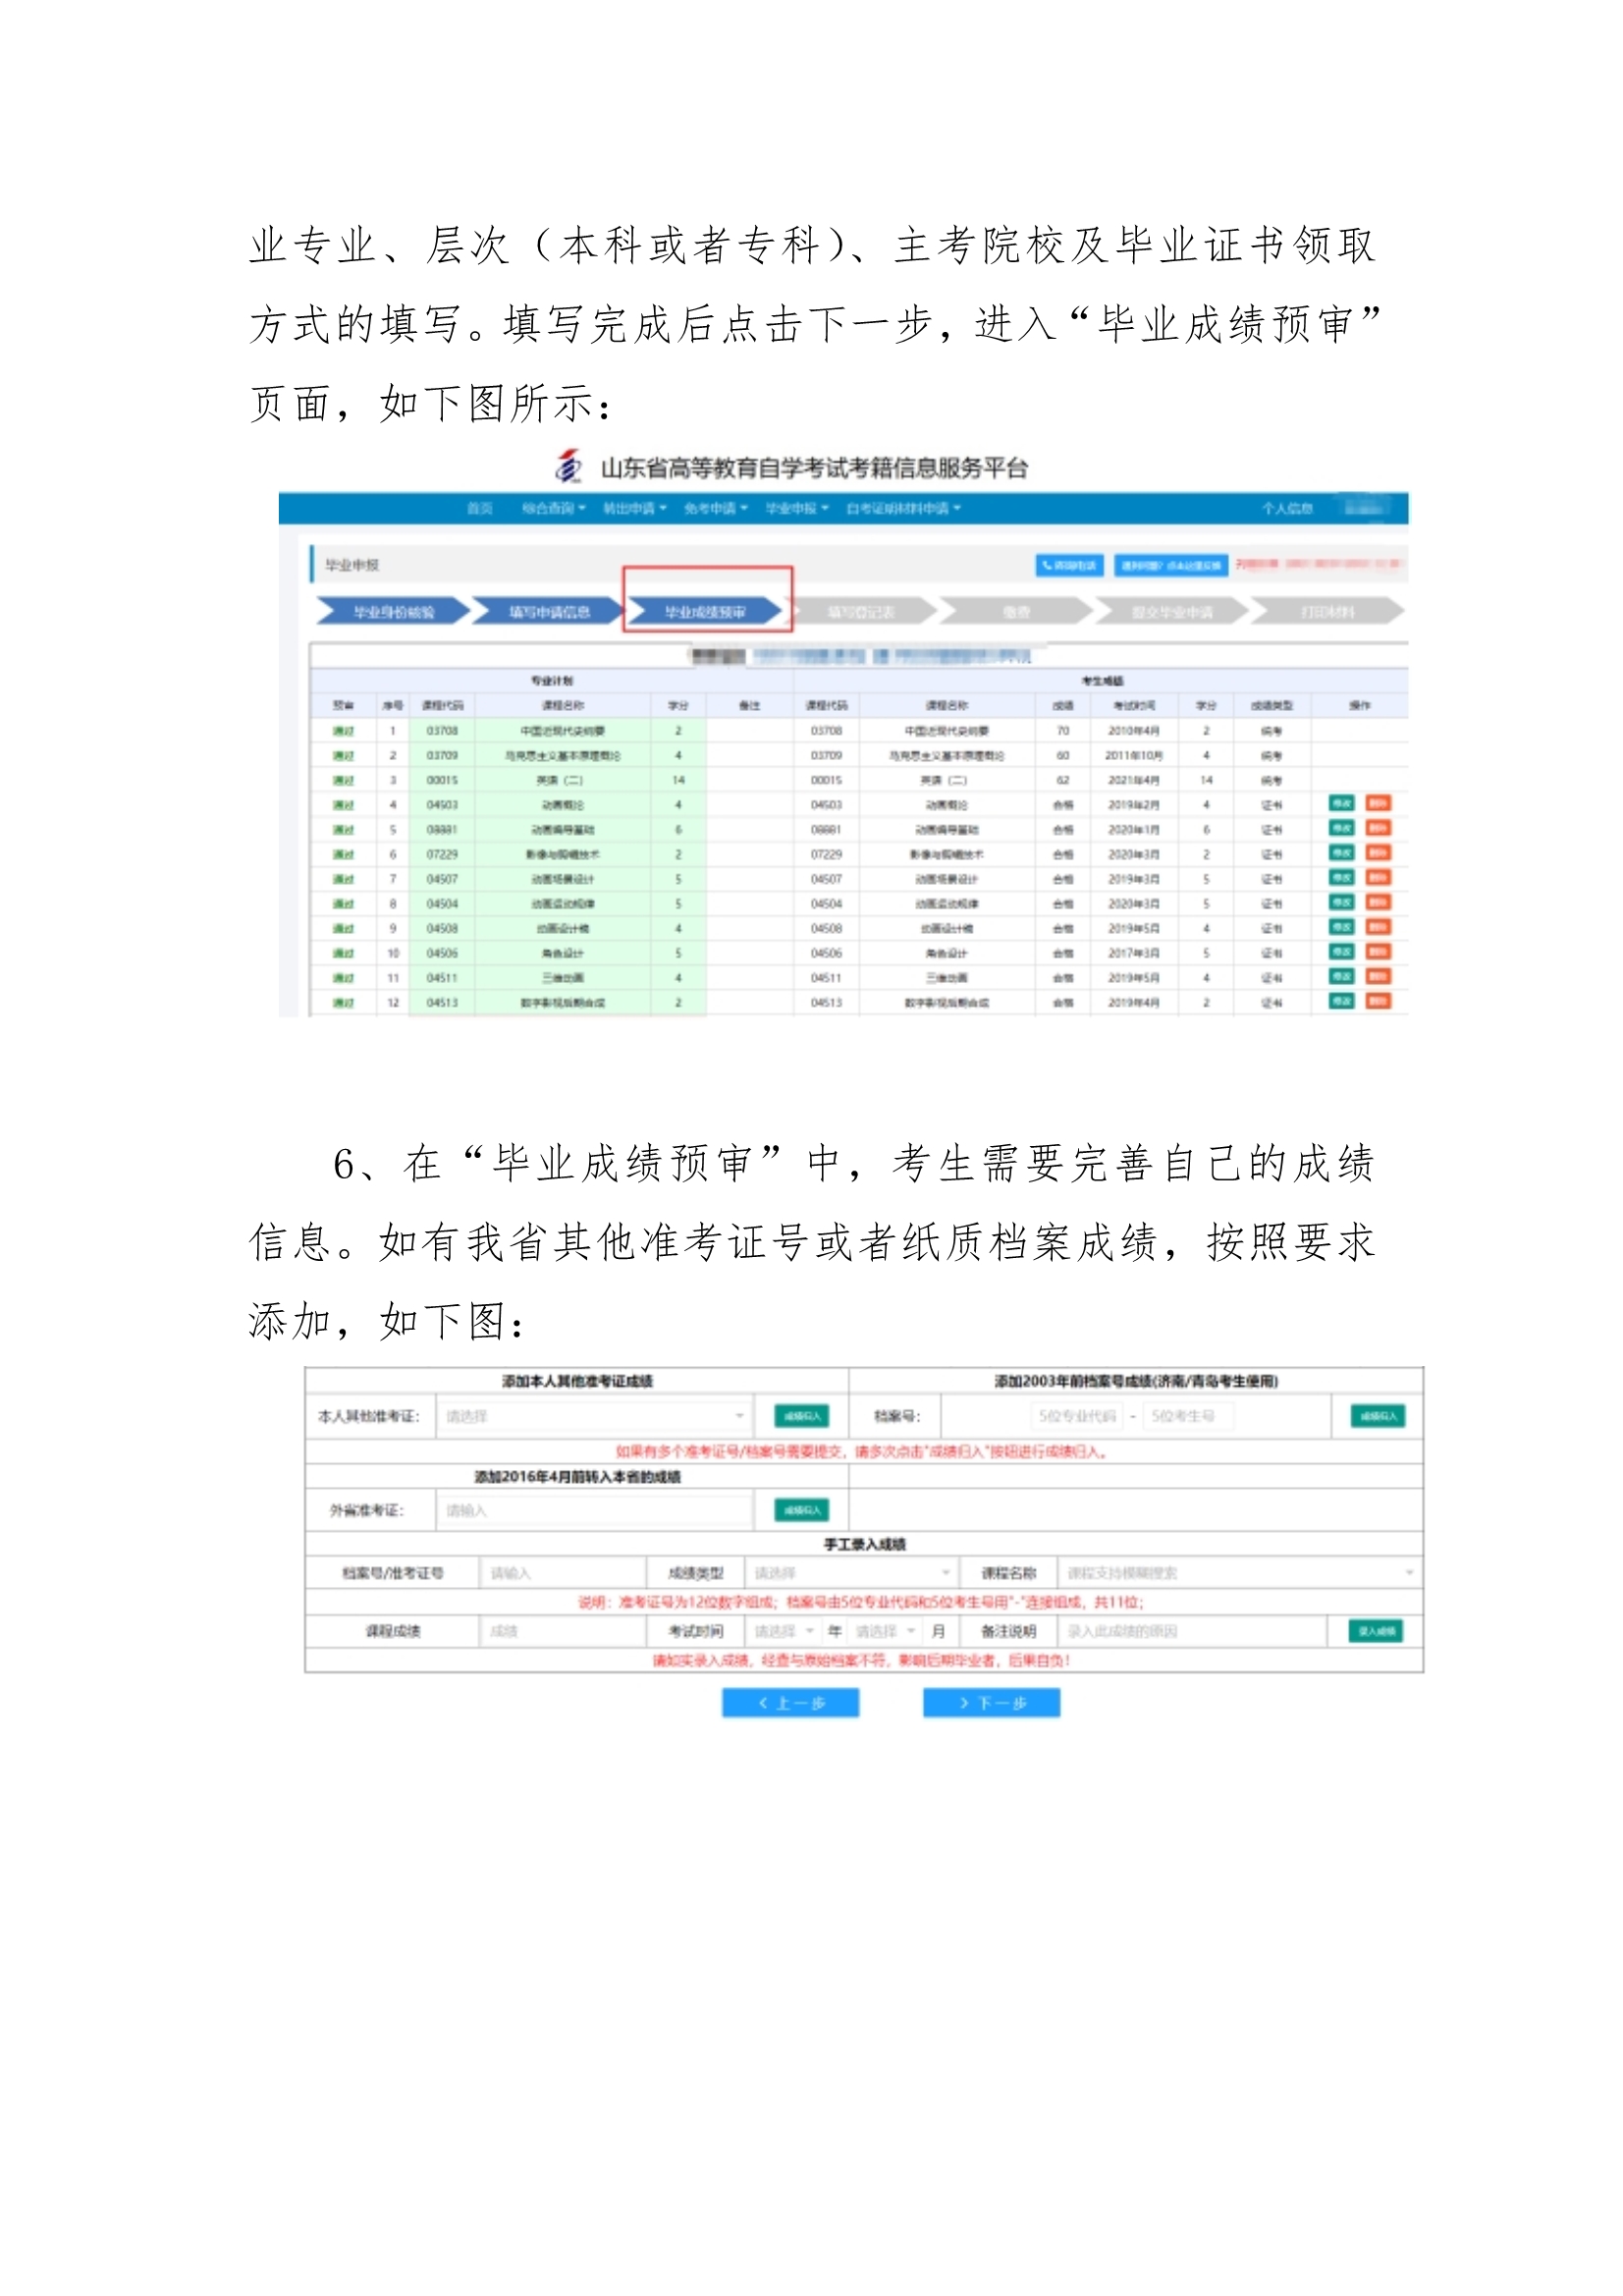Click the 5位专业代码 input field
Viewport: 1623px width, 2296px height.
pyautogui.click(x=1077, y=1416)
